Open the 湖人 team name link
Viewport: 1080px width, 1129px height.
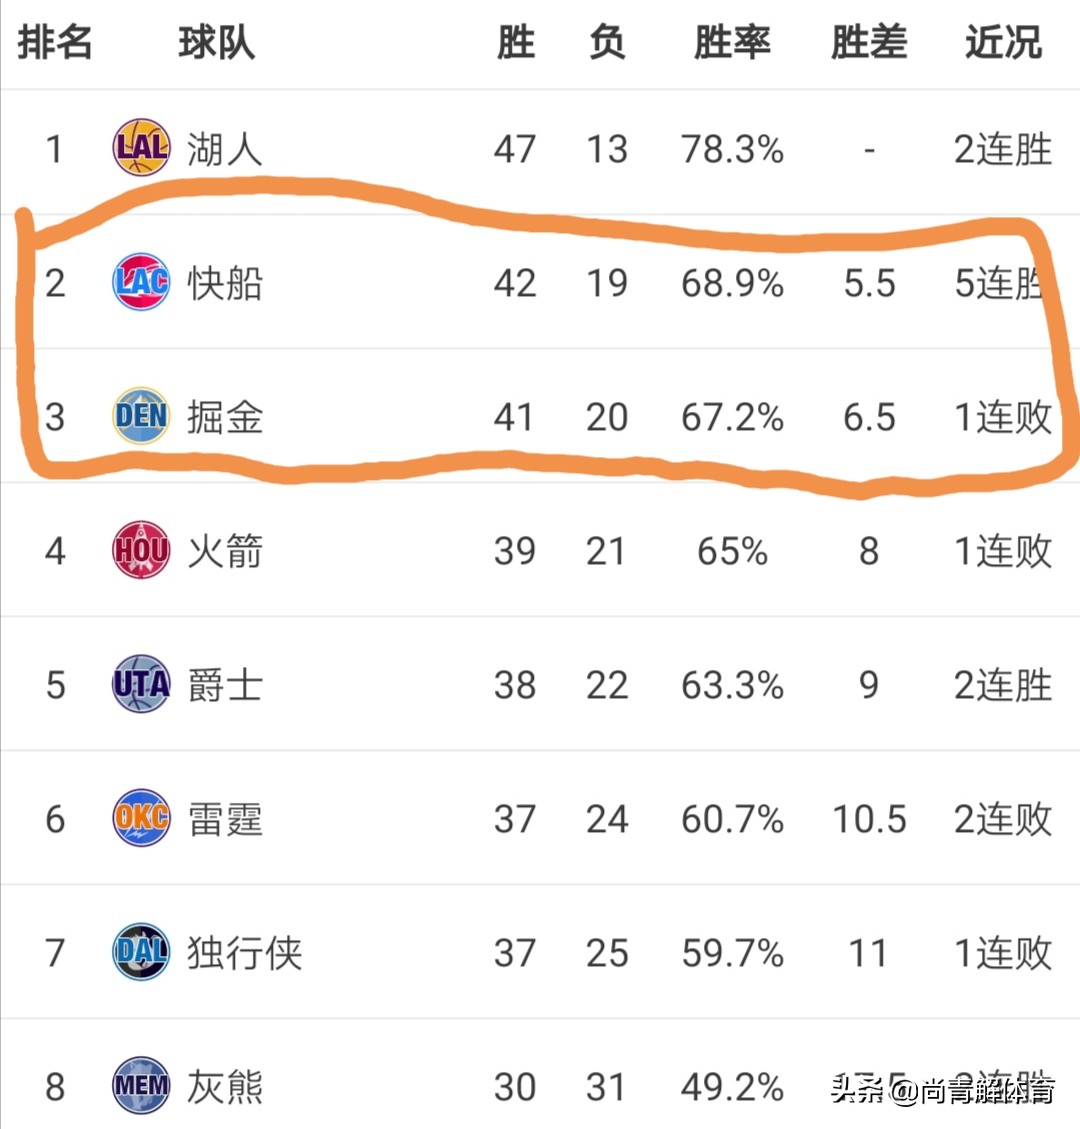(x=225, y=149)
